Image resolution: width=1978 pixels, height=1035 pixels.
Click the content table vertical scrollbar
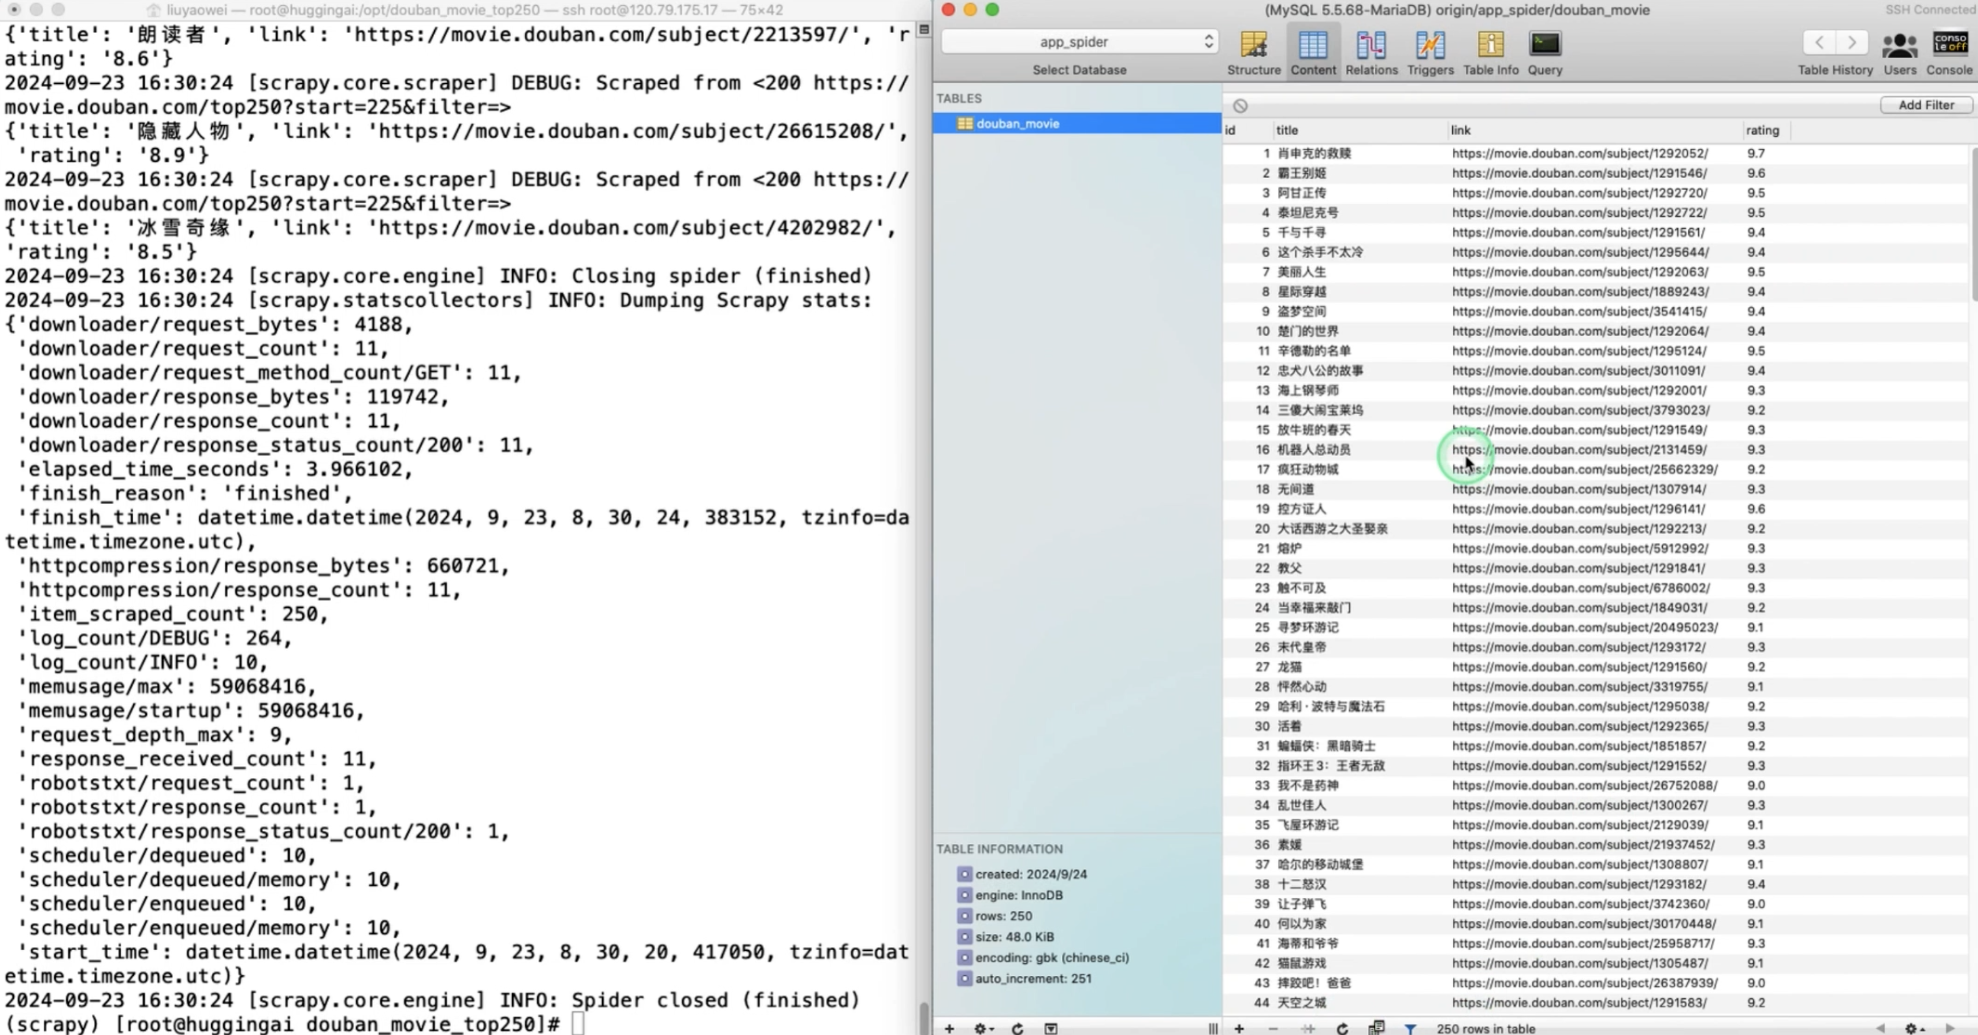click(1973, 223)
